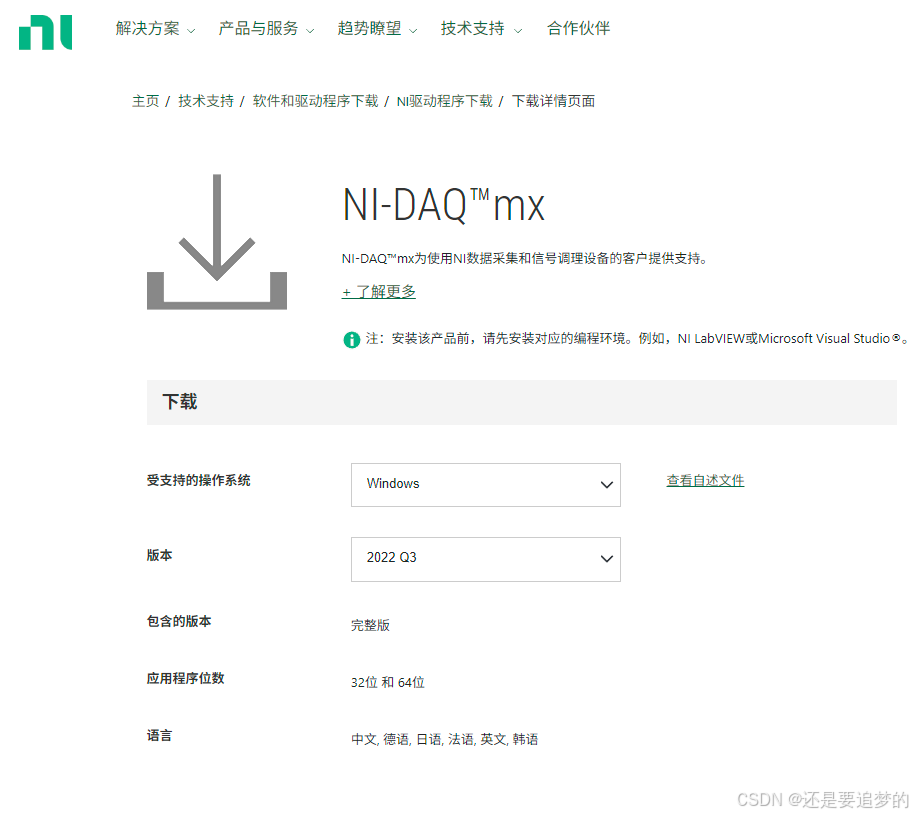Screen dimensions: 913x815
Task: Click the 包含的版本 label
Action: coord(179,621)
